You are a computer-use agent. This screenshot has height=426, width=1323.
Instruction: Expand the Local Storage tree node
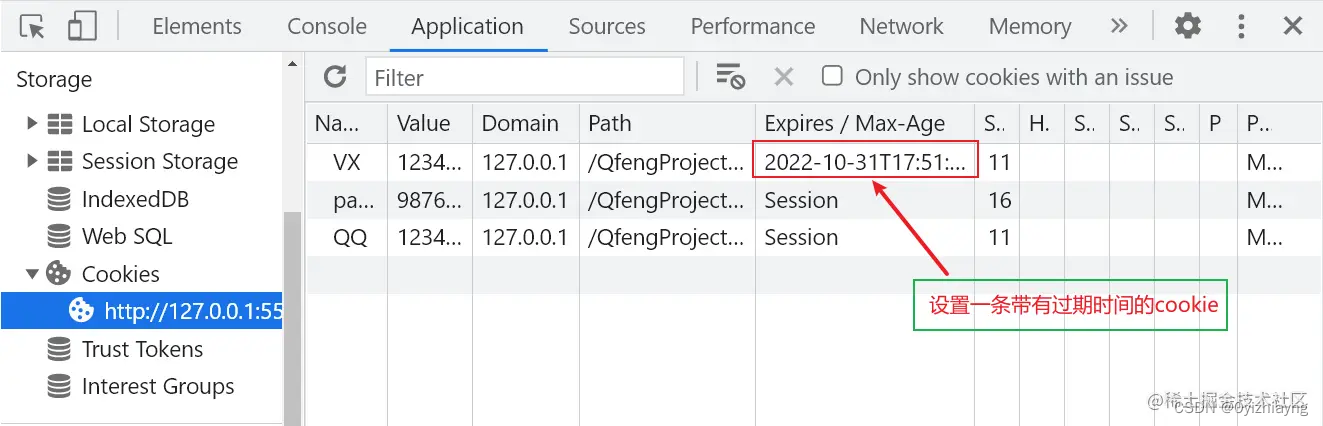tap(32, 123)
